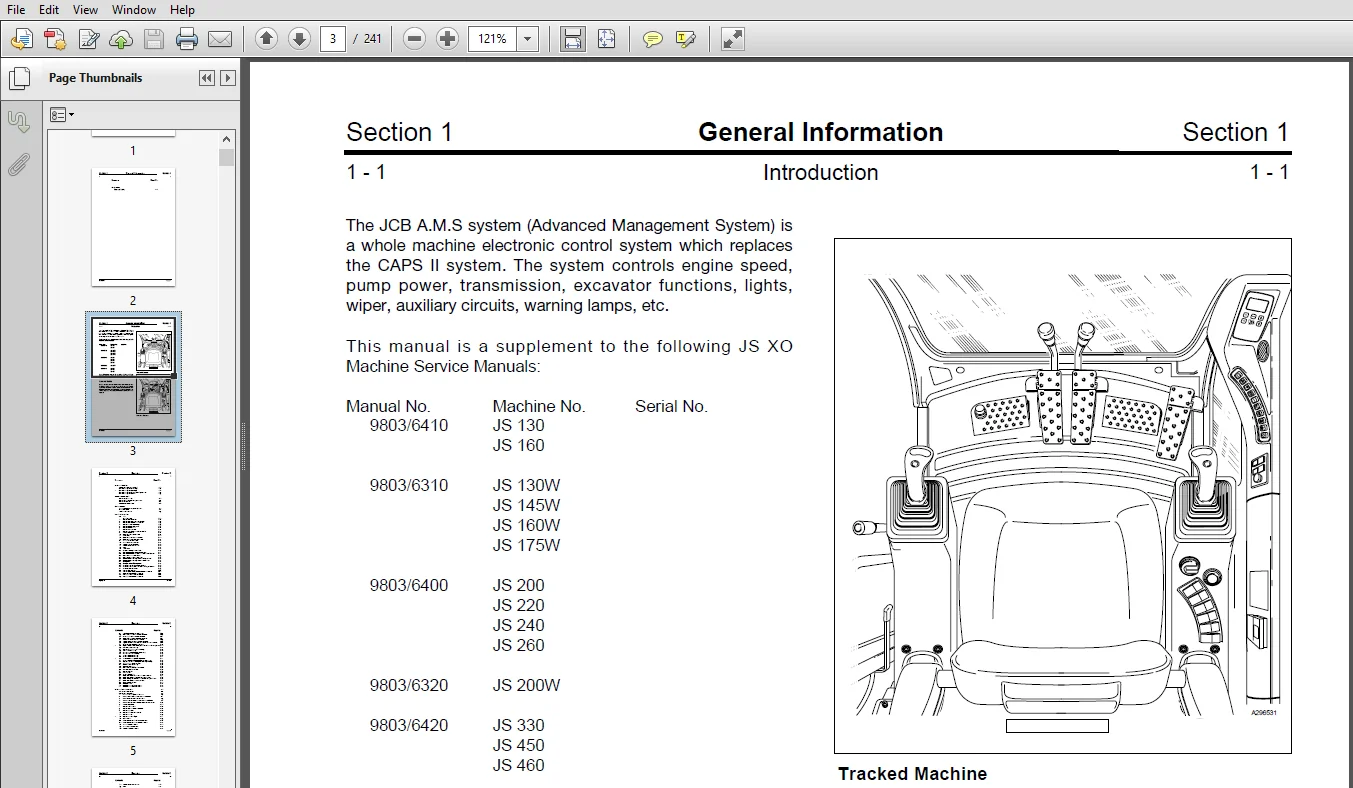Click the thumbnails scrollbar up arrow
The width and height of the screenshot is (1353, 788).
[x=227, y=140]
